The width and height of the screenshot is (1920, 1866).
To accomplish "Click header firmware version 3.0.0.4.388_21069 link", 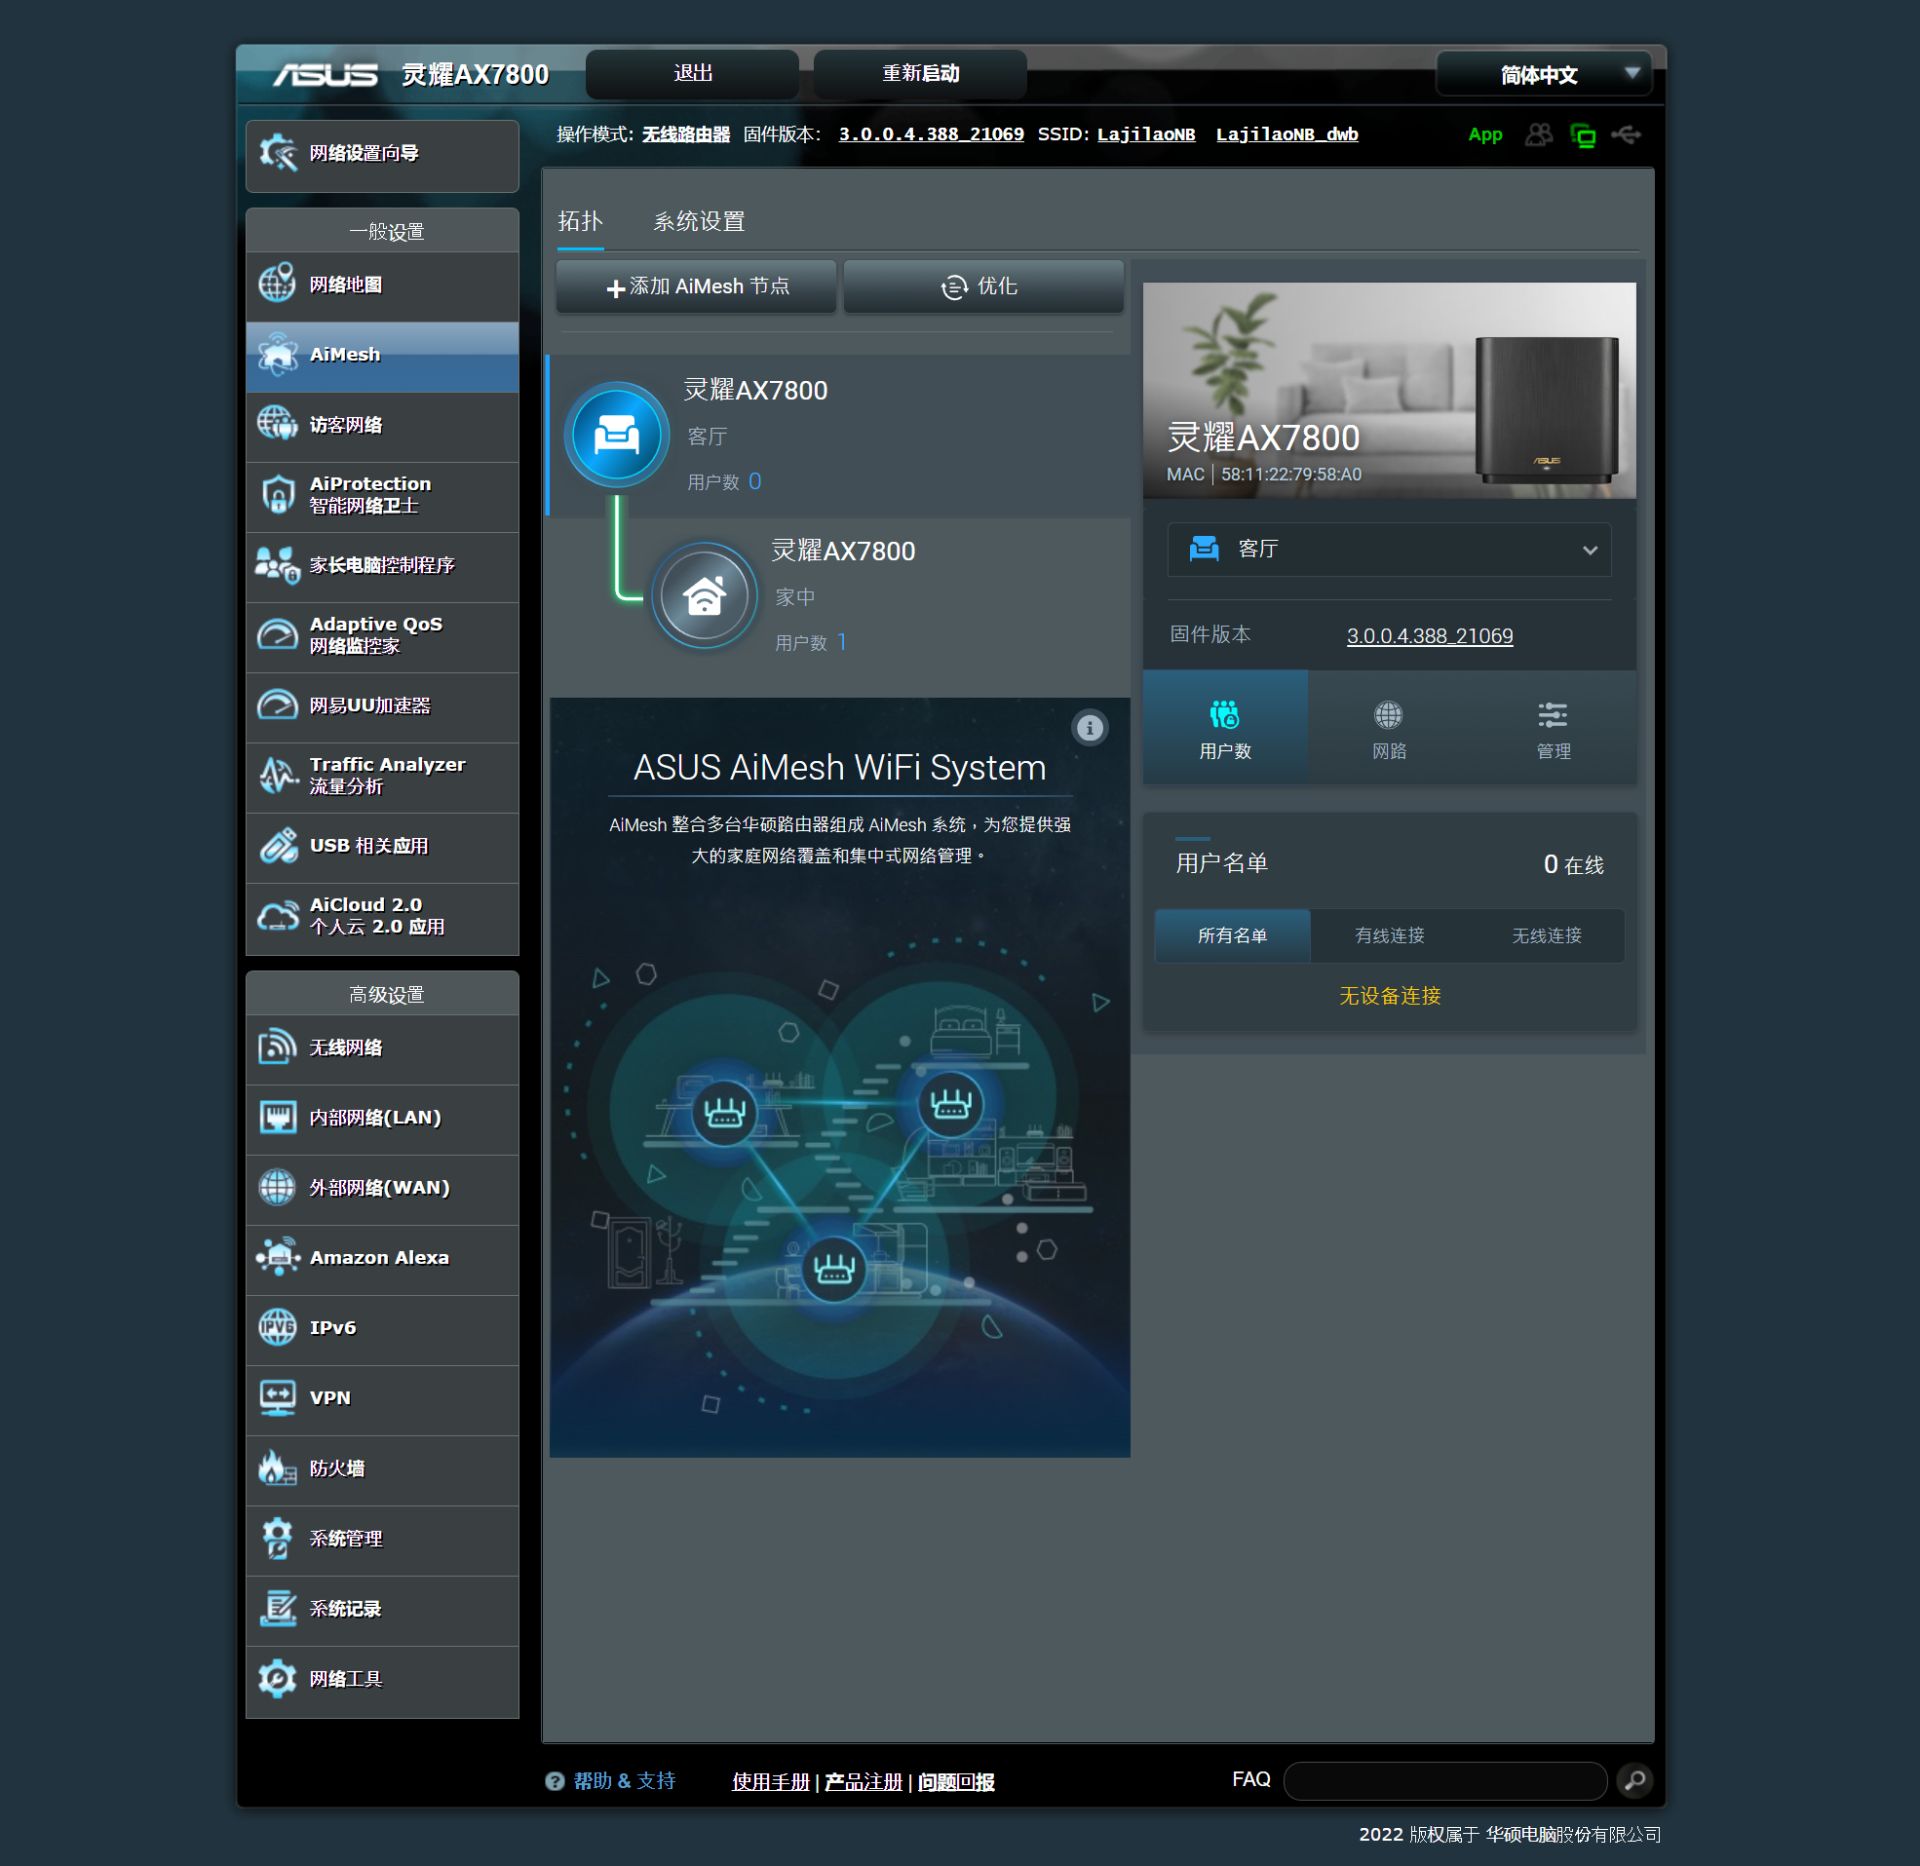I will (x=931, y=135).
